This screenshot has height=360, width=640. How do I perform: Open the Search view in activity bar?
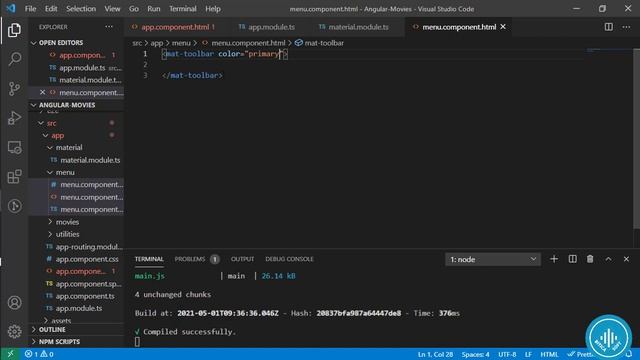tap(14, 59)
